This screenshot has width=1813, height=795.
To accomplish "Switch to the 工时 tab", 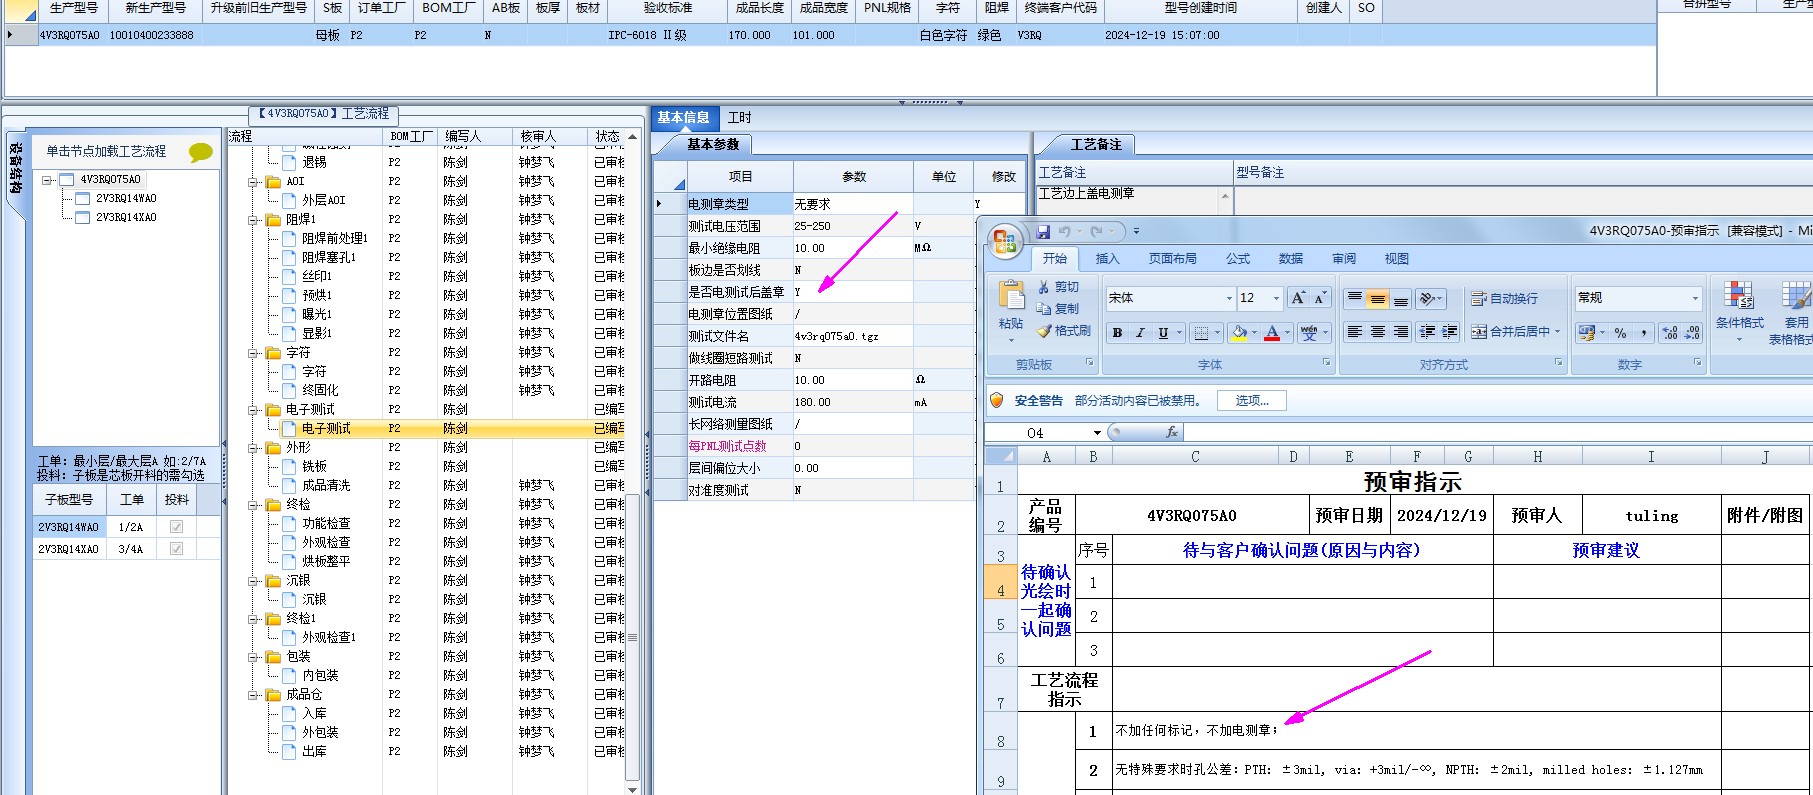I will pyautogui.click(x=740, y=118).
